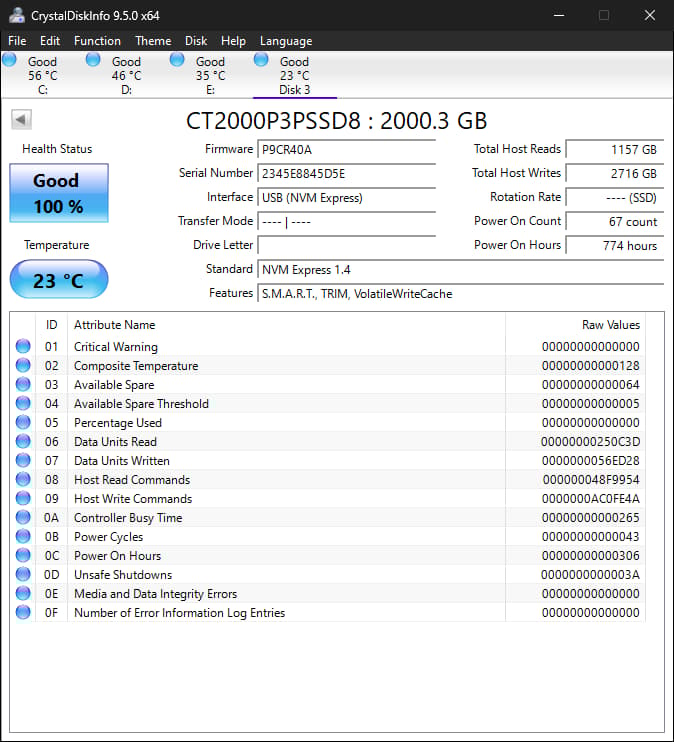Viewport: 674px width, 742px height.
Task: Click the Power On Count value 67 count
Action: [x=614, y=222]
